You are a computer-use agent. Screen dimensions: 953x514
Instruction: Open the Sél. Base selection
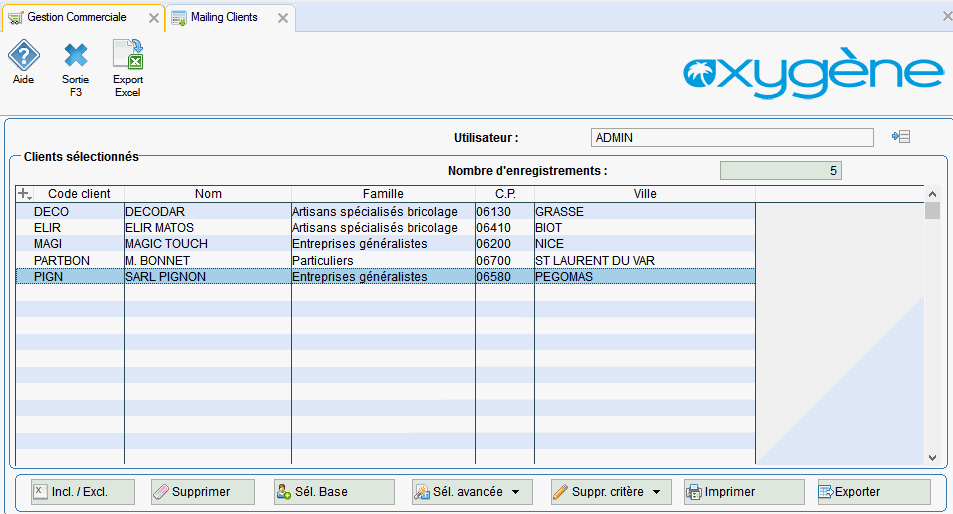335,492
